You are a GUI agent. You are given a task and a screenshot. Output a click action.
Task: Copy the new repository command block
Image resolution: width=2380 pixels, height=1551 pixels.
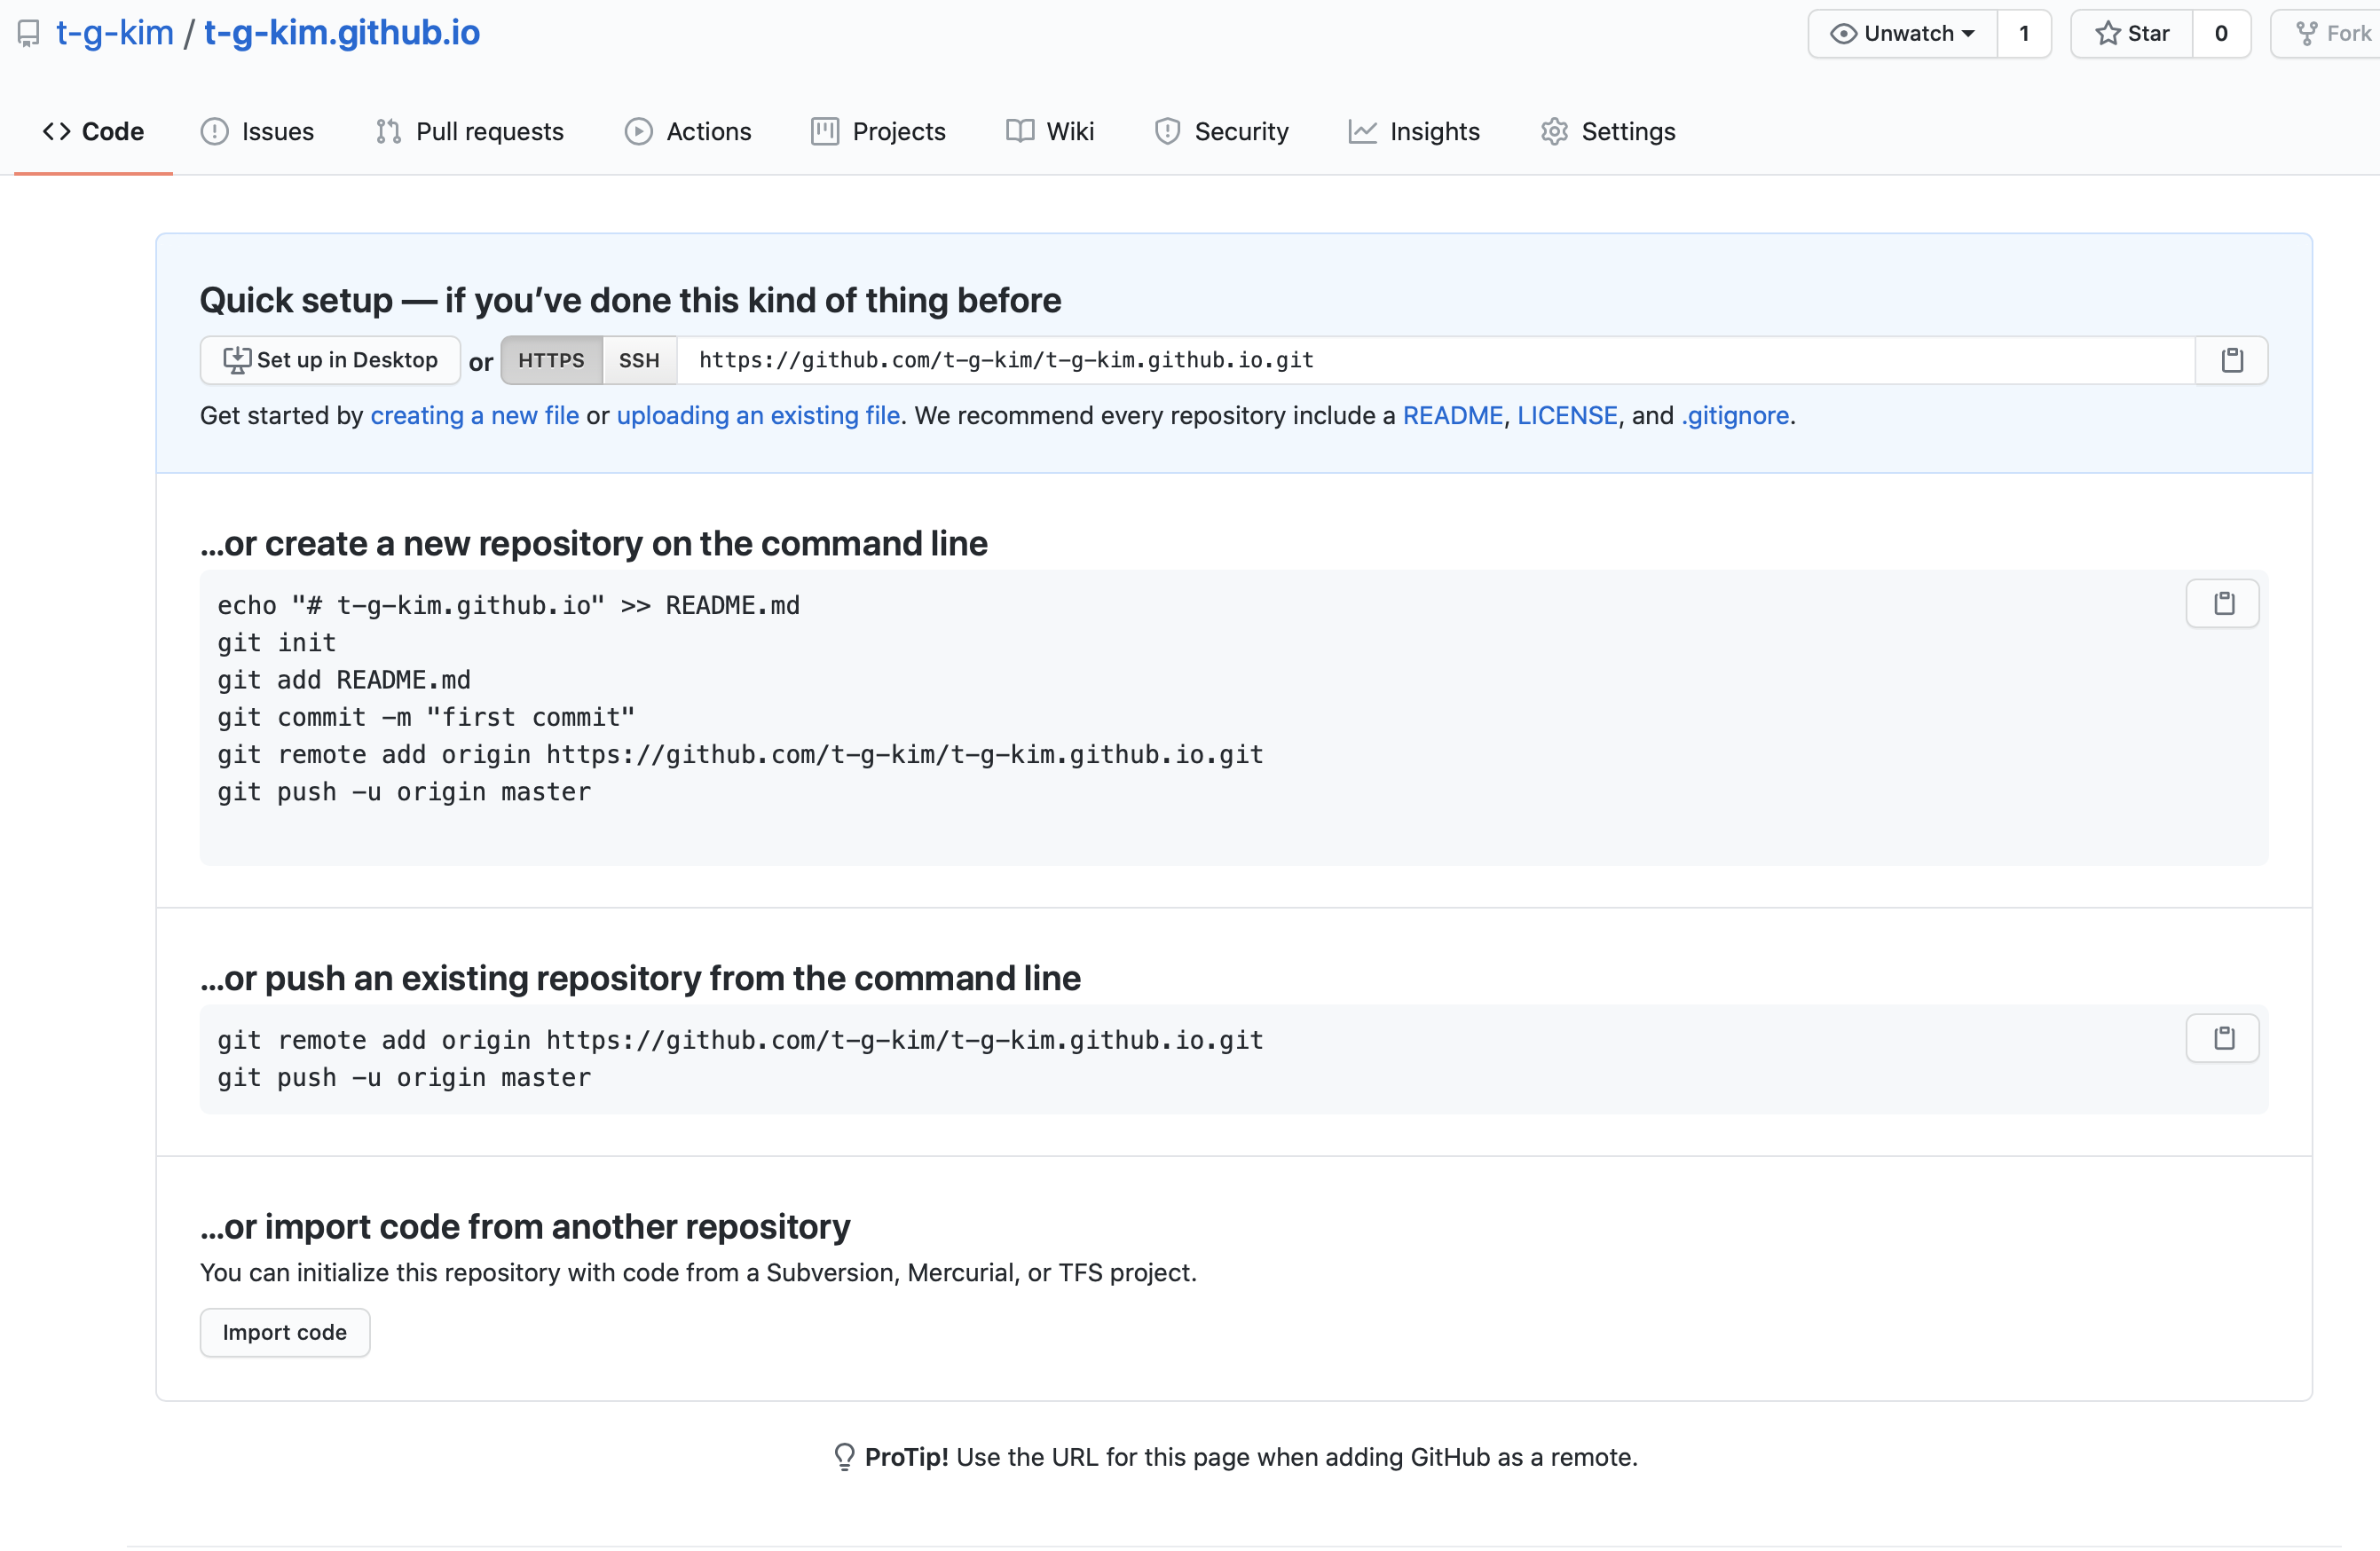coord(2222,604)
